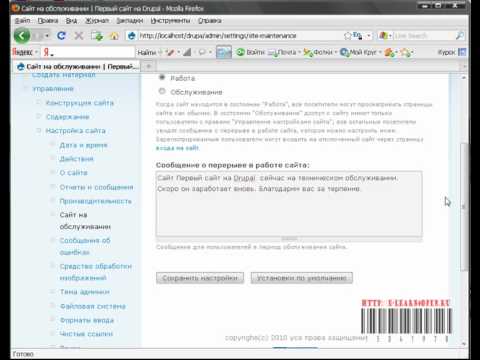Click the speech bubble icon in the Yandex bar
This screenshot has width=480, height=360.
pyautogui.click(x=202, y=52)
